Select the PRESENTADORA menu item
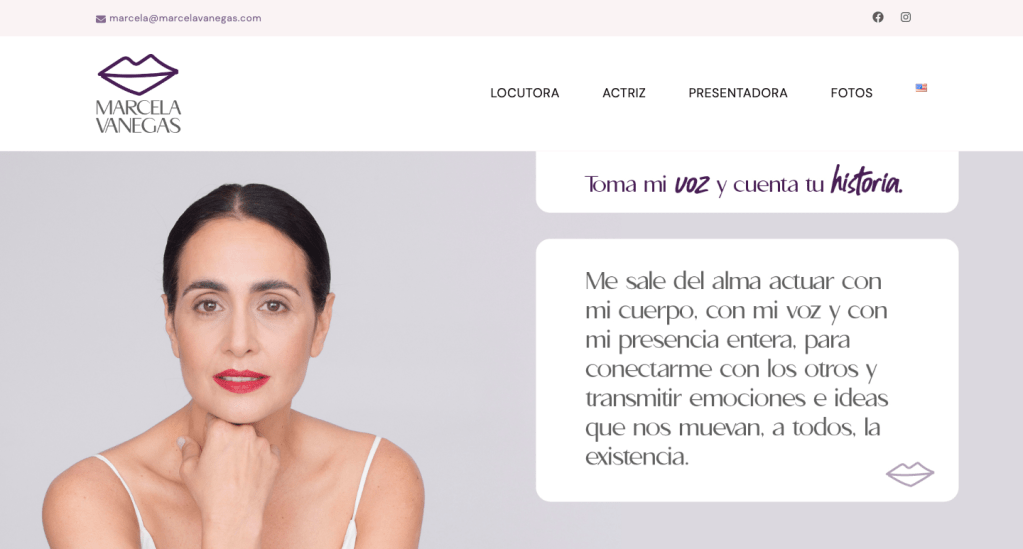 pos(738,93)
